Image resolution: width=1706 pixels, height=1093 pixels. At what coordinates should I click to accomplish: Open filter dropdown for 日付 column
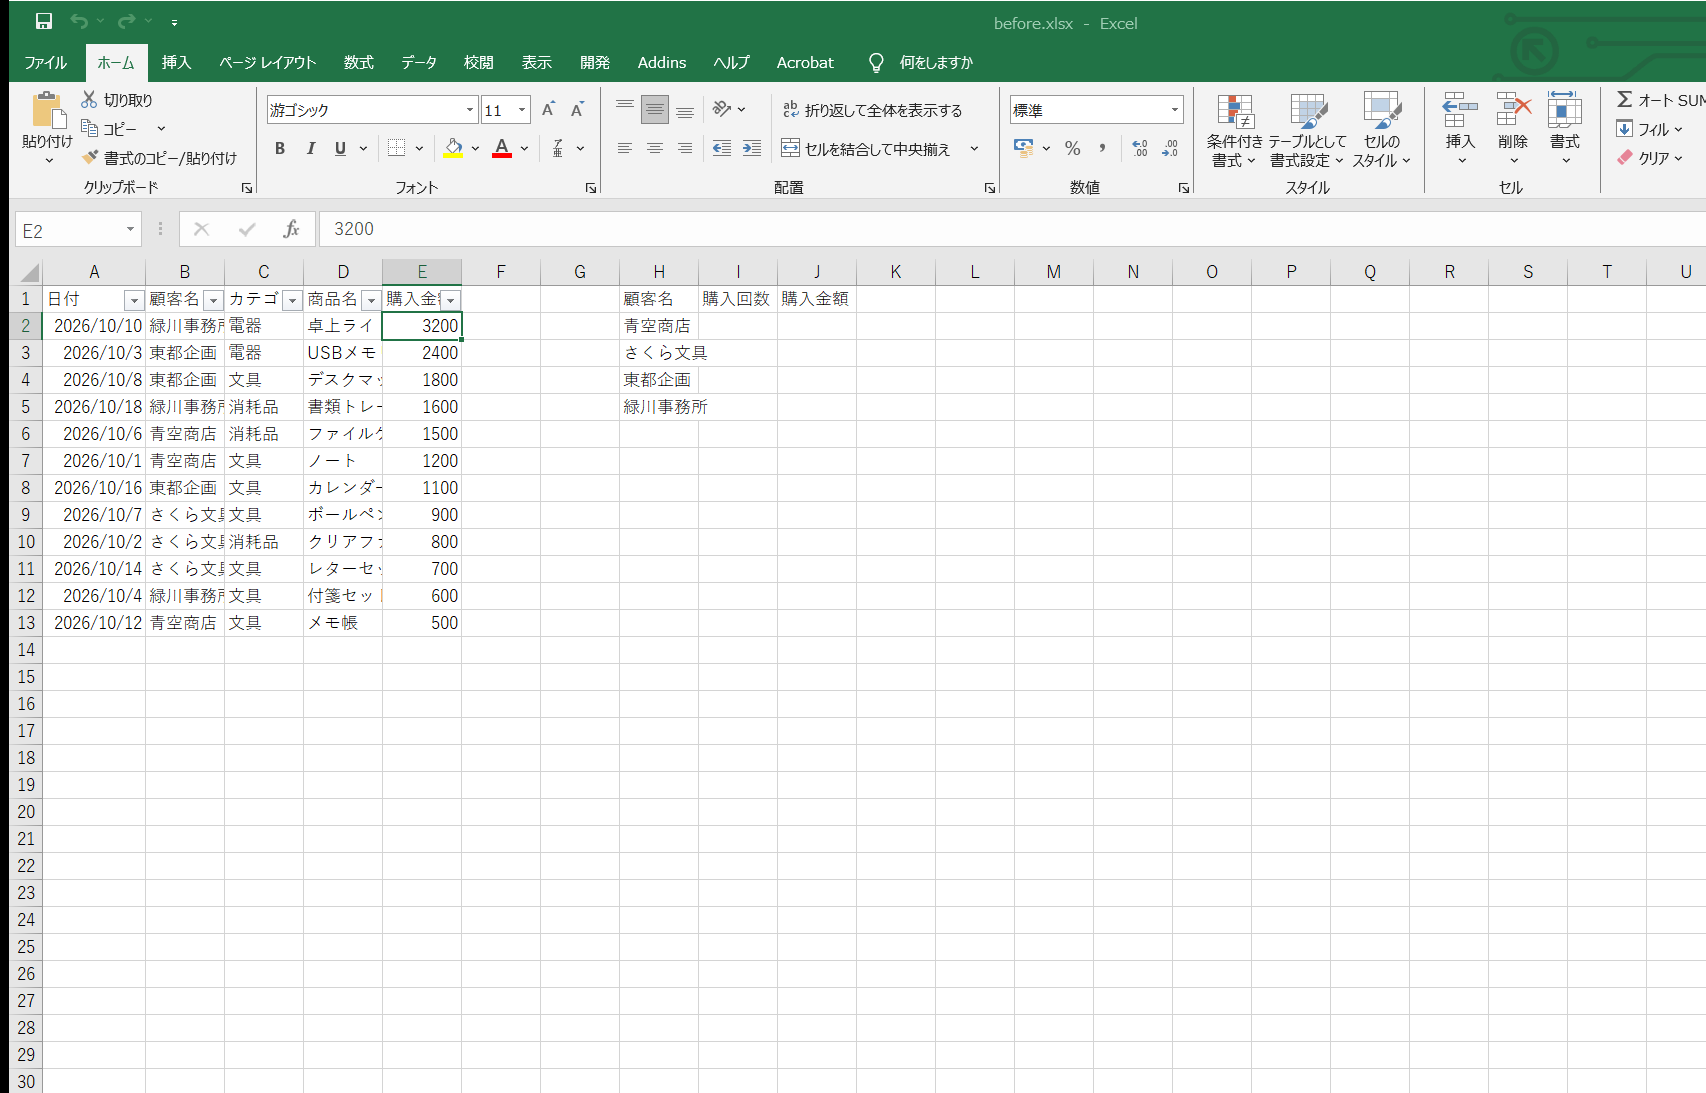134,300
